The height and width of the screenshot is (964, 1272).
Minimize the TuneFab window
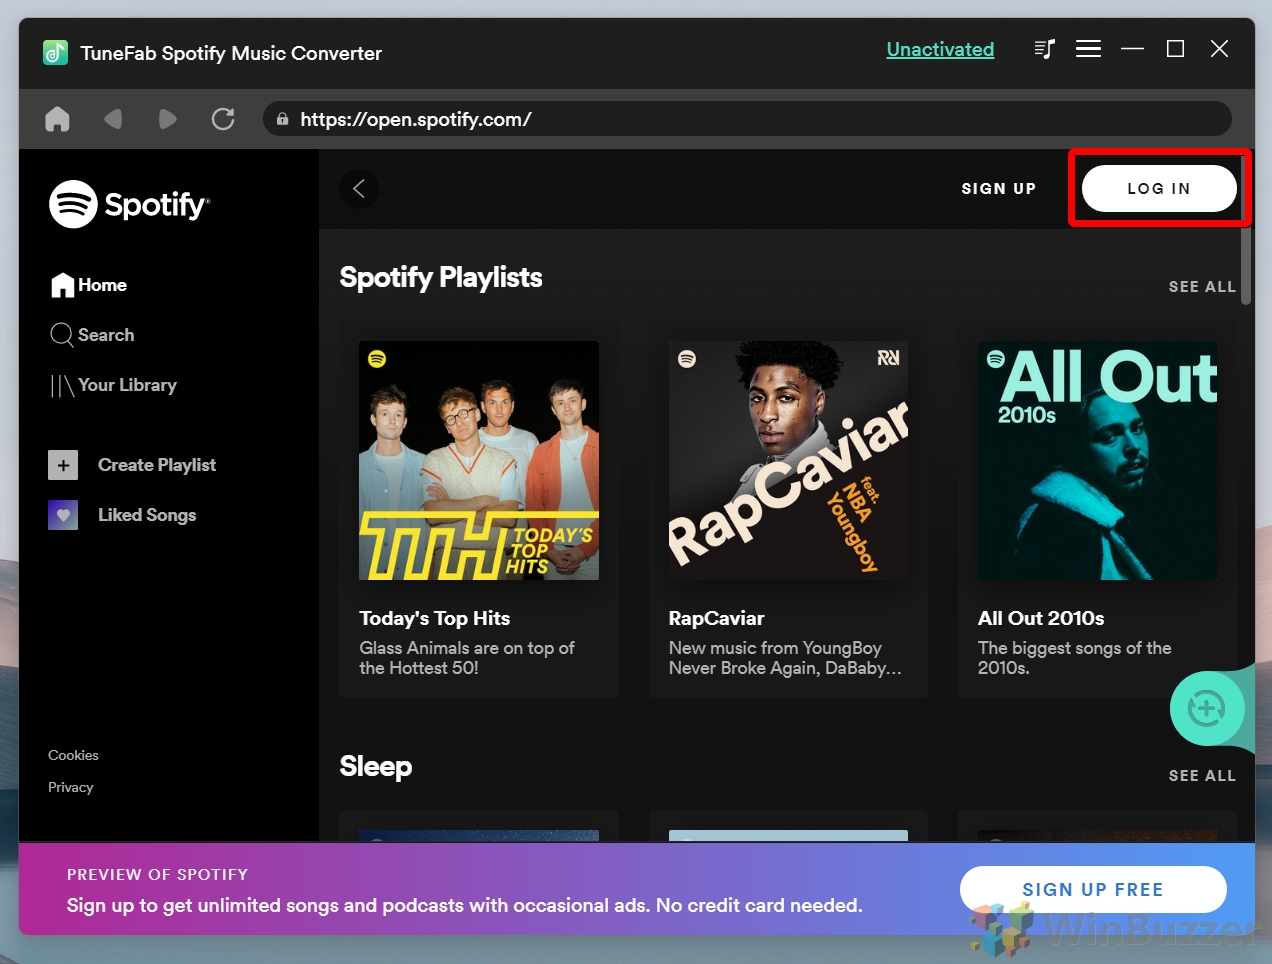[x=1132, y=49]
